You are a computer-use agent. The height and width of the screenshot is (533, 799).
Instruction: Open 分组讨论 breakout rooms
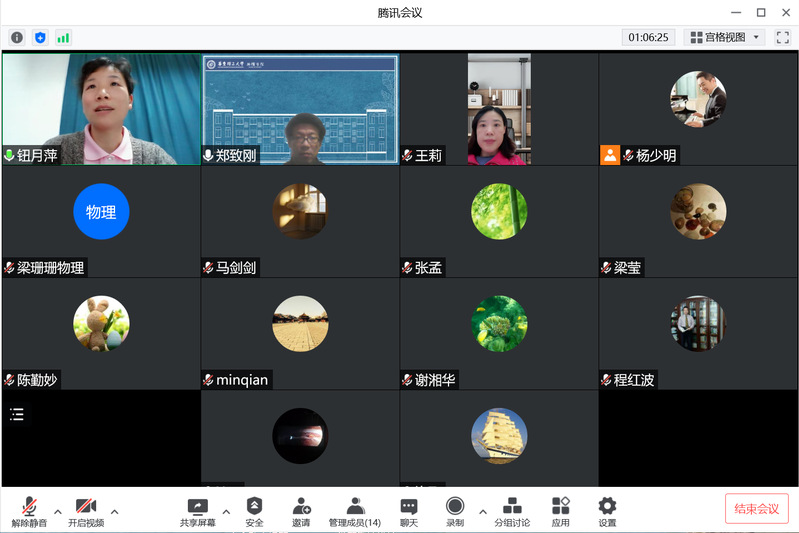coord(512,511)
